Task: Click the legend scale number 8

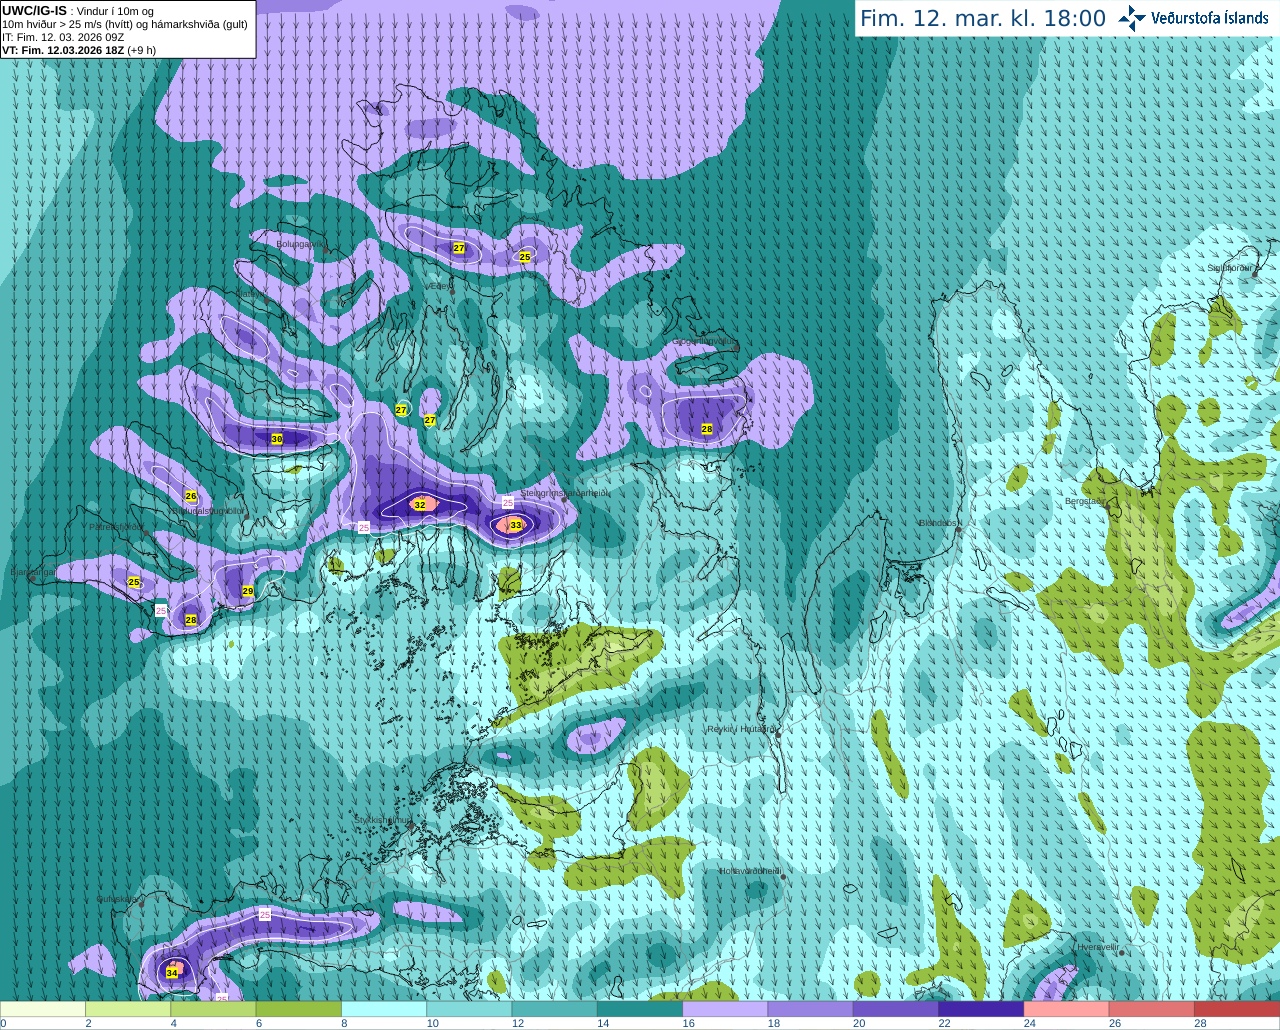Action: (x=344, y=1023)
